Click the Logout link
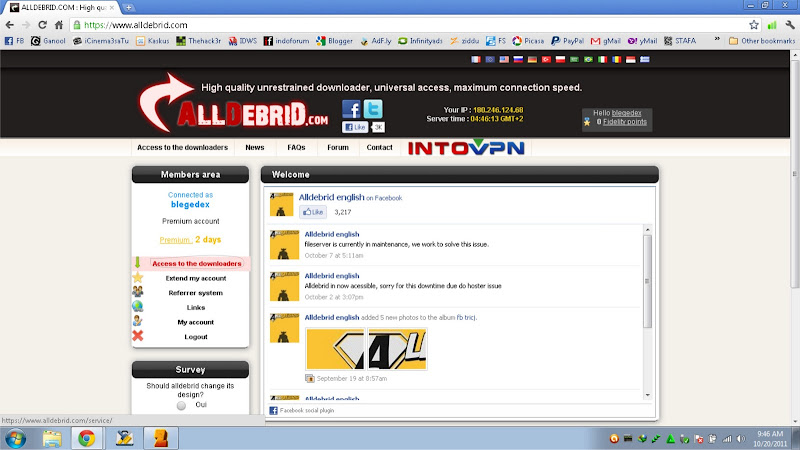 pyautogui.click(x=196, y=337)
